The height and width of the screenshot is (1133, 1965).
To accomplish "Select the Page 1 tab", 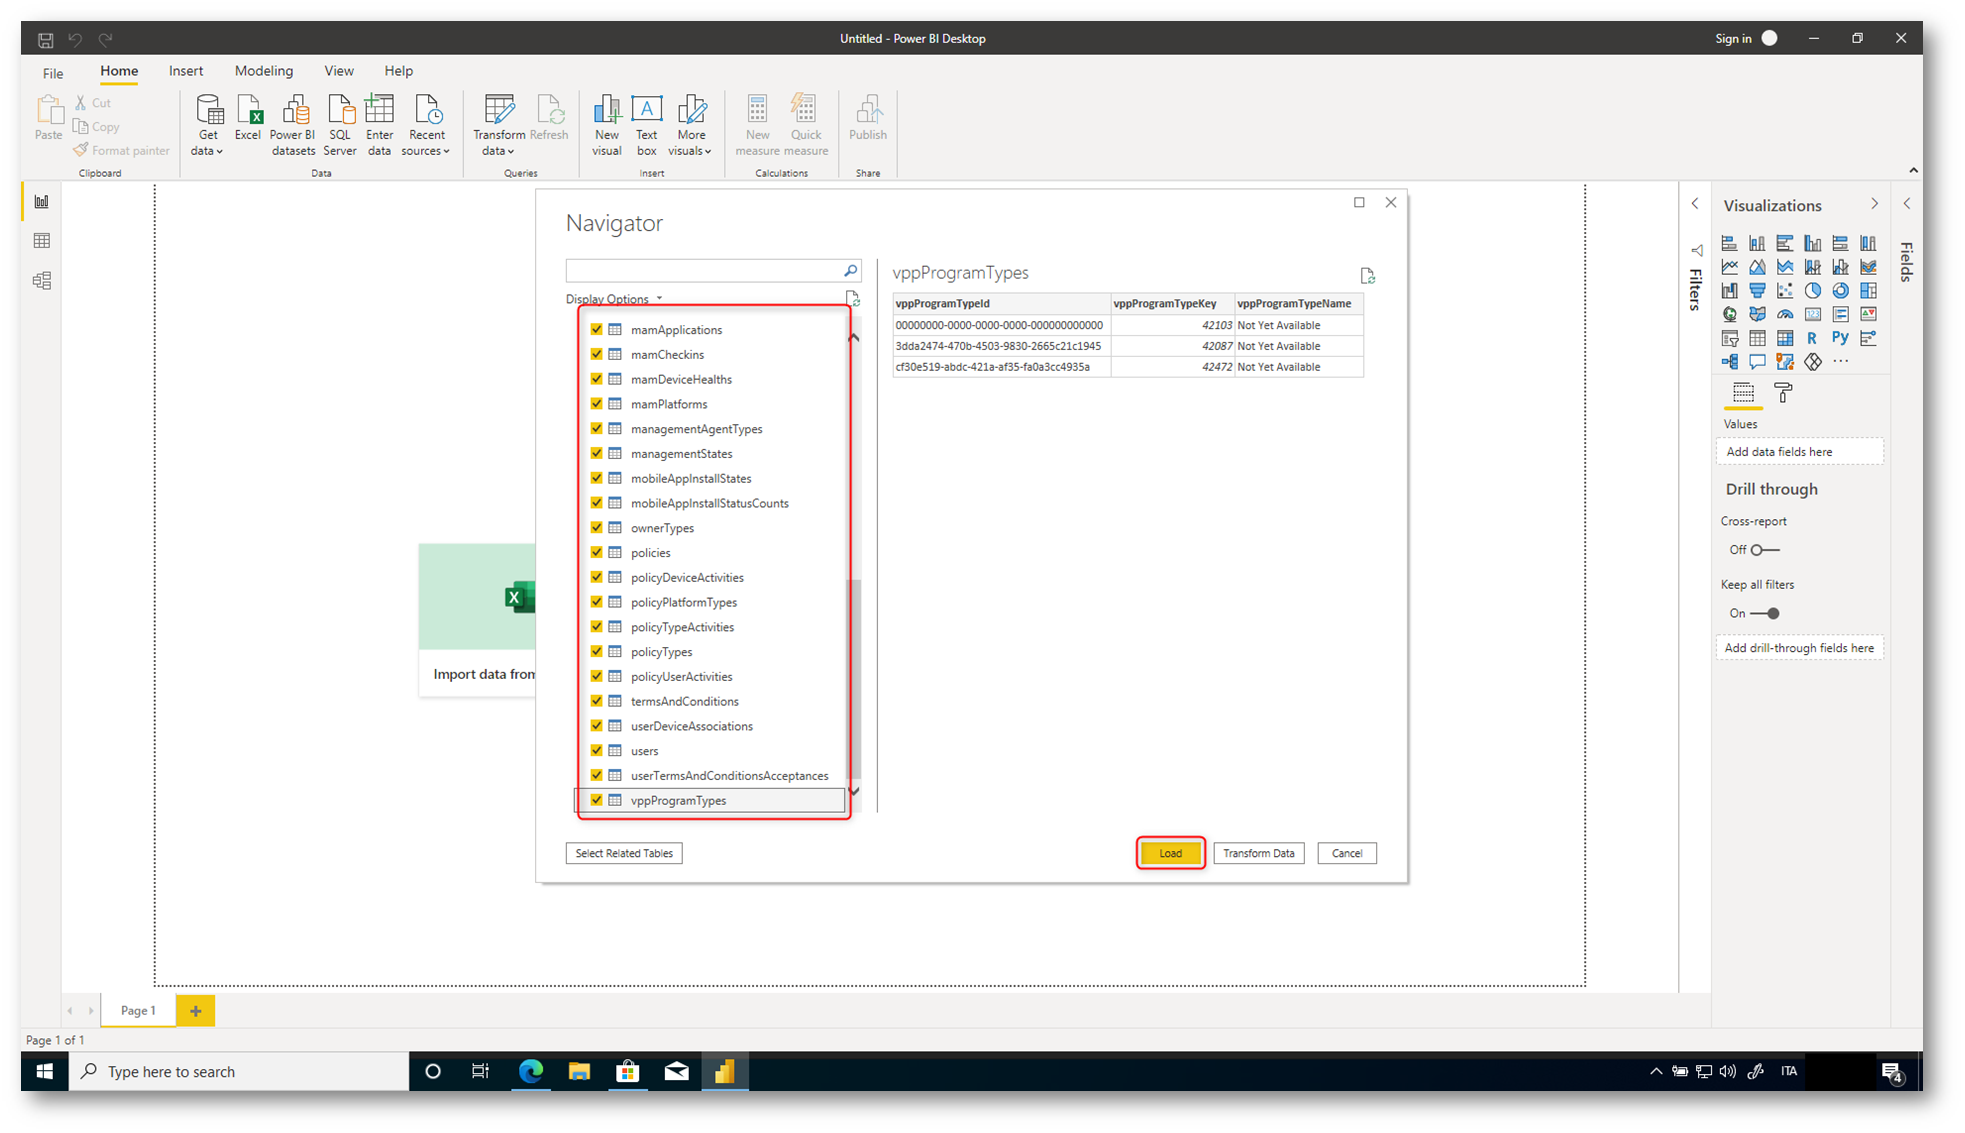I will tap(138, 1011).
